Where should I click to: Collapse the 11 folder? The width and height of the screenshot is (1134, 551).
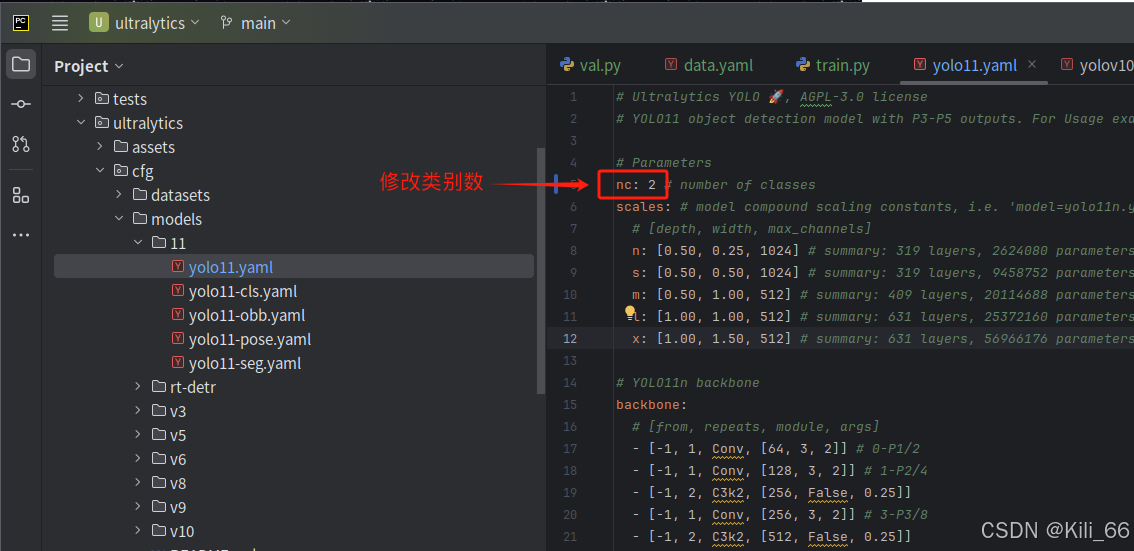[x=137, y=243]
